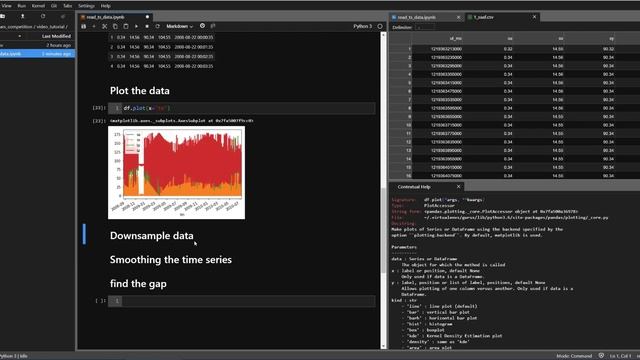Image resolution: width=640 pixels, height=360 pixels.
Task: Select the Contextual Help tab
Action: [414, 187]
